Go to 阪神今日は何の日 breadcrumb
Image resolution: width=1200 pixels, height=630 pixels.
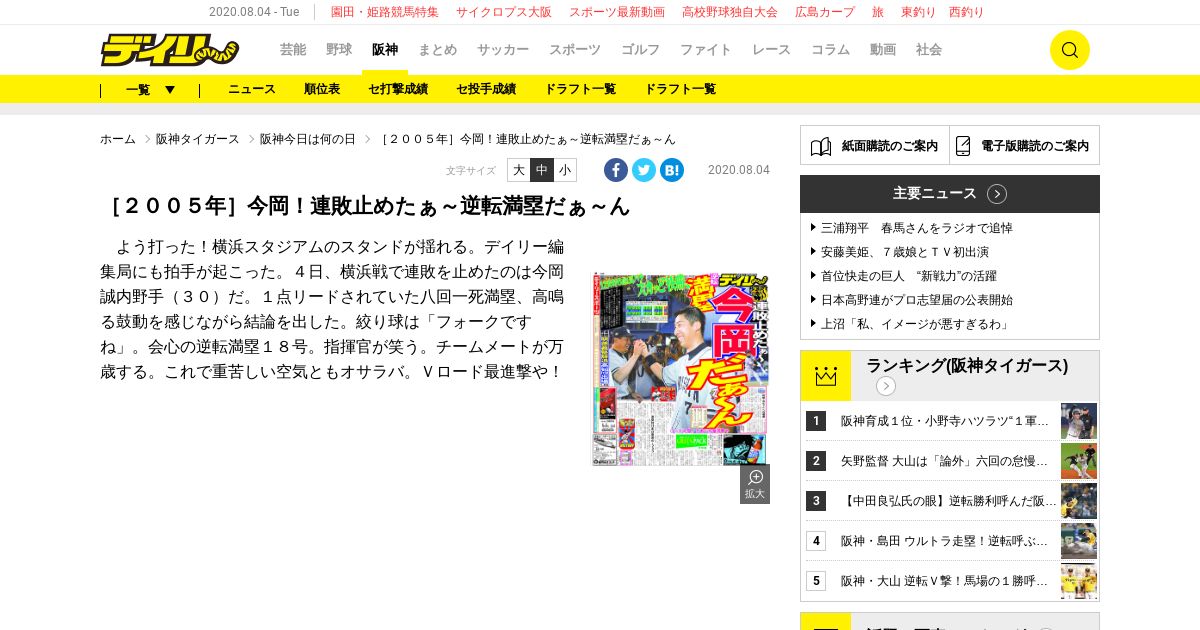coord(308,139)
